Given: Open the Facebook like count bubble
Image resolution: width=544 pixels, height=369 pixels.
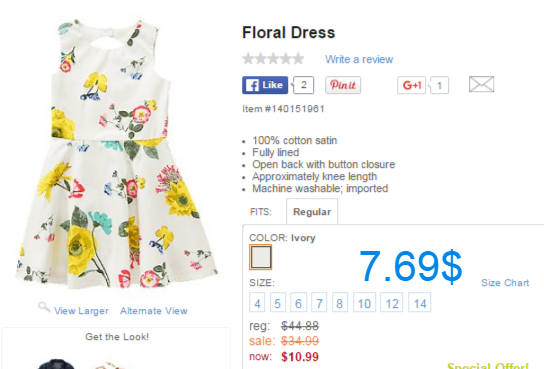Looking at the screenshot, I should tap(303, 85).
